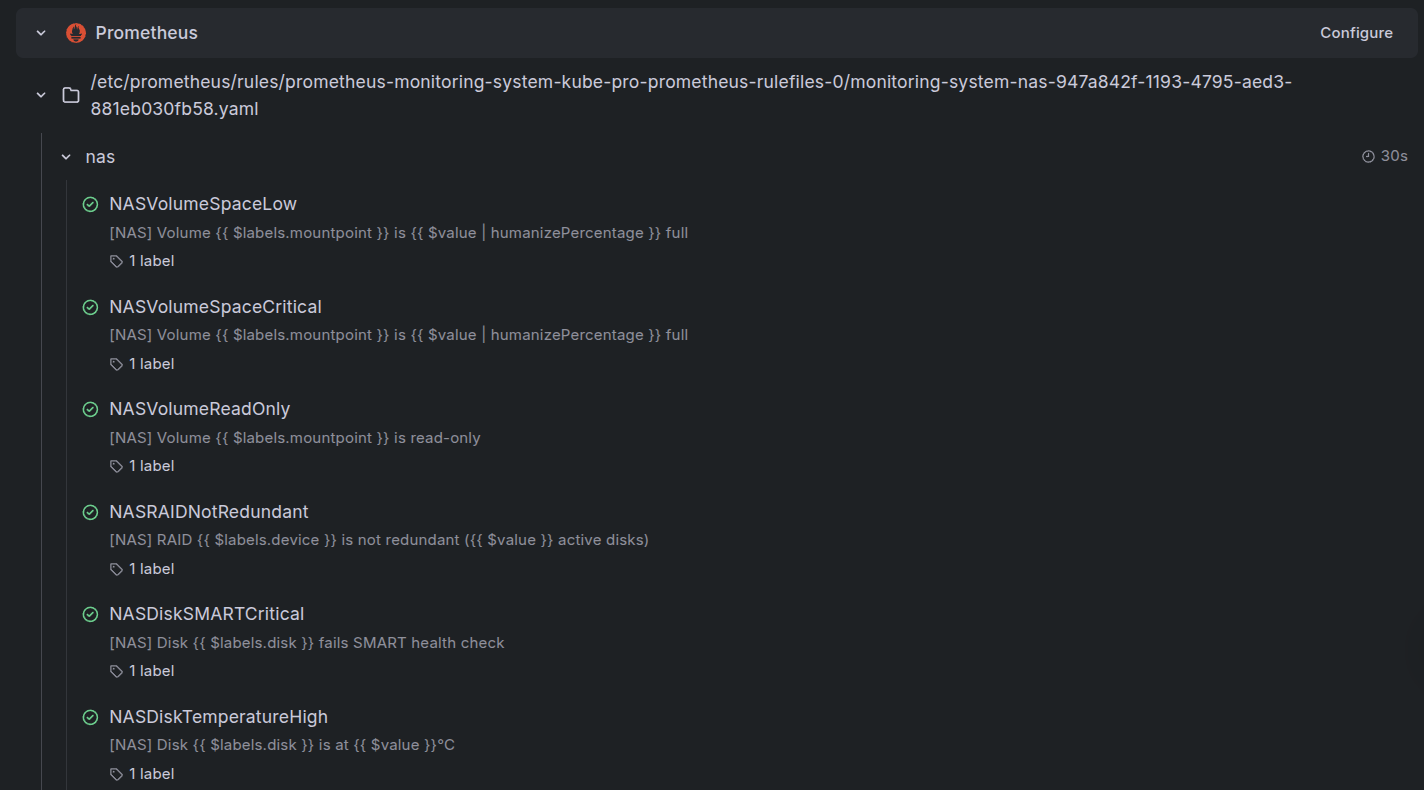1424x790 pixels.
Task: Collapse the nas rule group
Action: (x=66, y=157)
